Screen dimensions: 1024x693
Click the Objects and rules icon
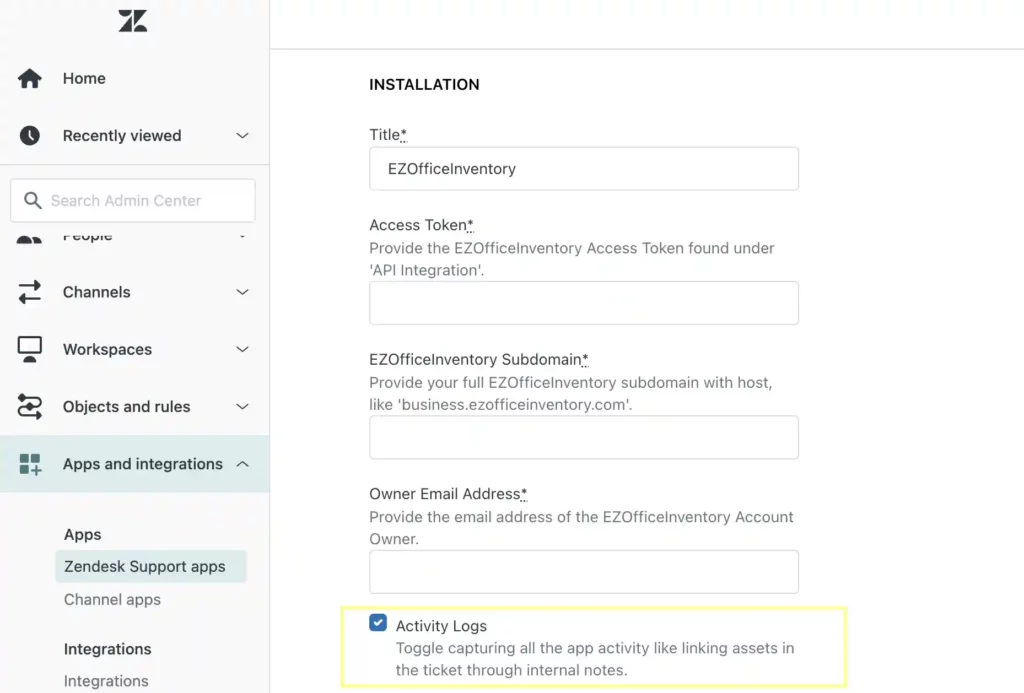tap(30, 407)
